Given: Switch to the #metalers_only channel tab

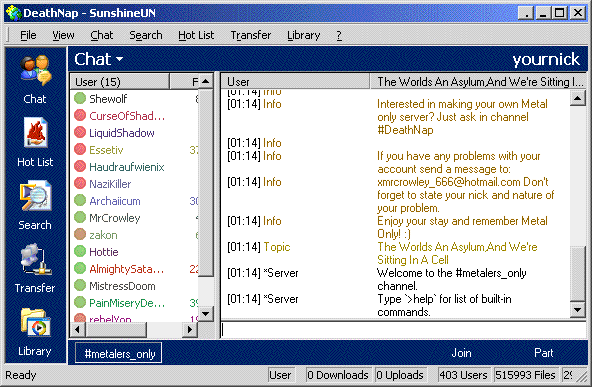Looking at the screenshot, I should tap(119, 353).
